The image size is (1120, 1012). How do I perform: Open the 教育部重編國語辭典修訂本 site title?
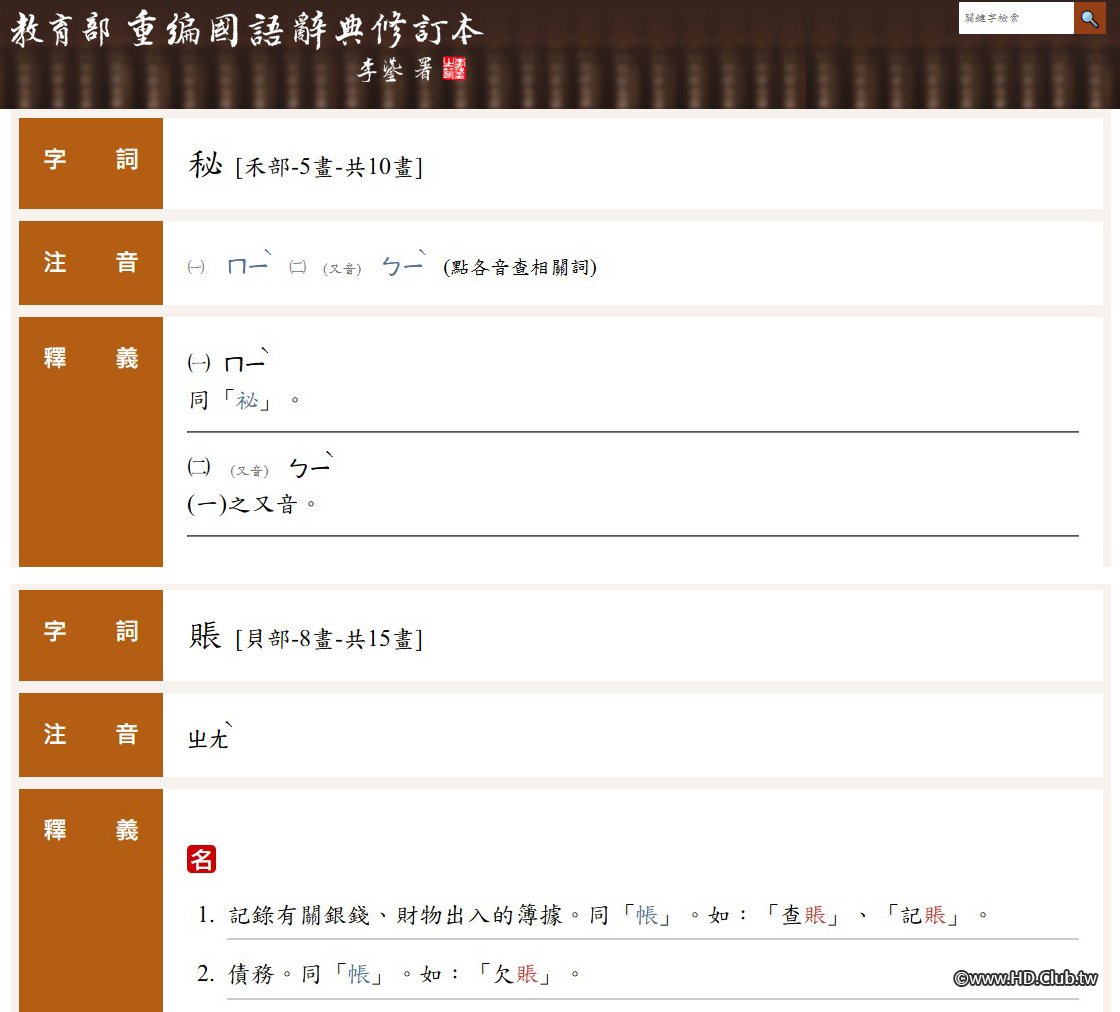click(247, 31)
